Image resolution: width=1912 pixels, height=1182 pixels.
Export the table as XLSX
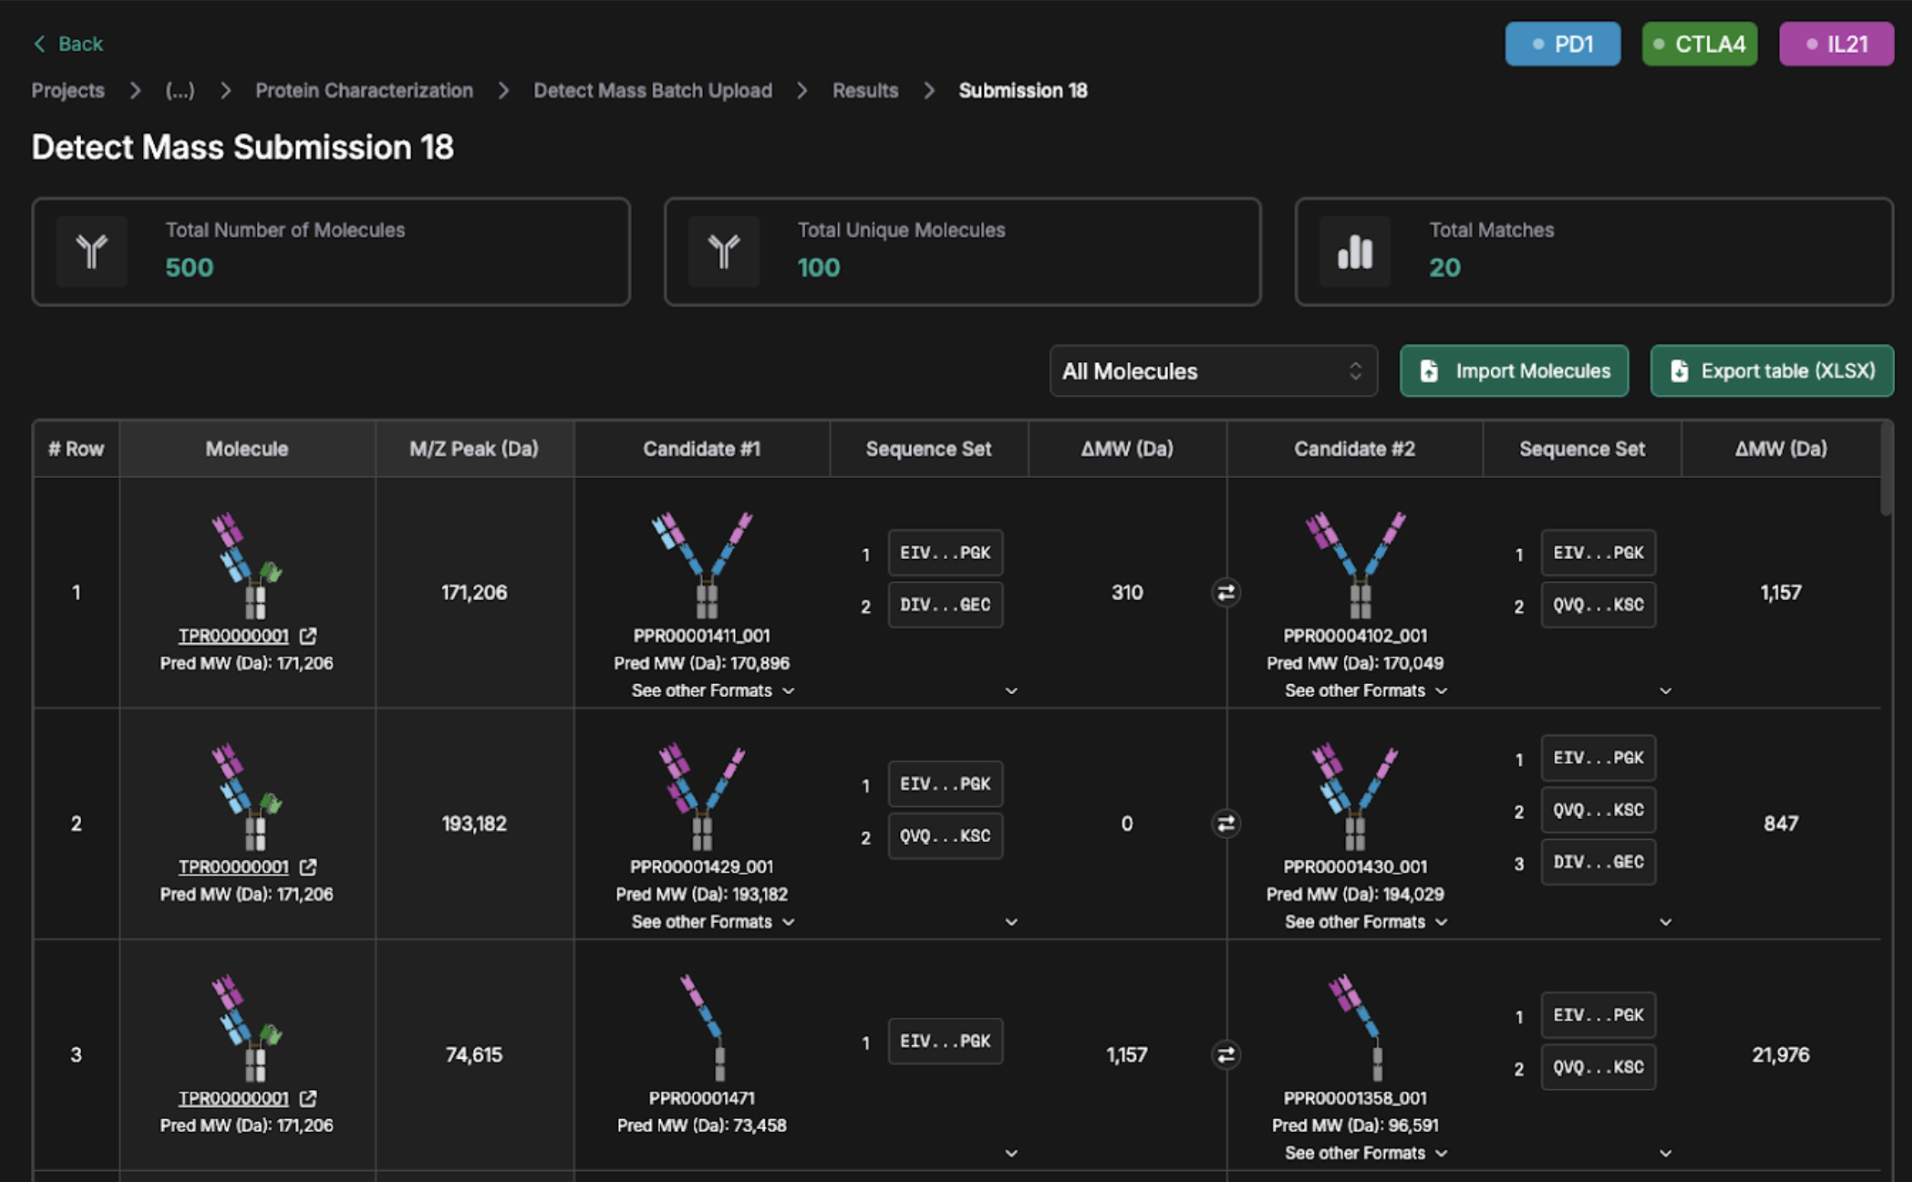(1771, 371)
